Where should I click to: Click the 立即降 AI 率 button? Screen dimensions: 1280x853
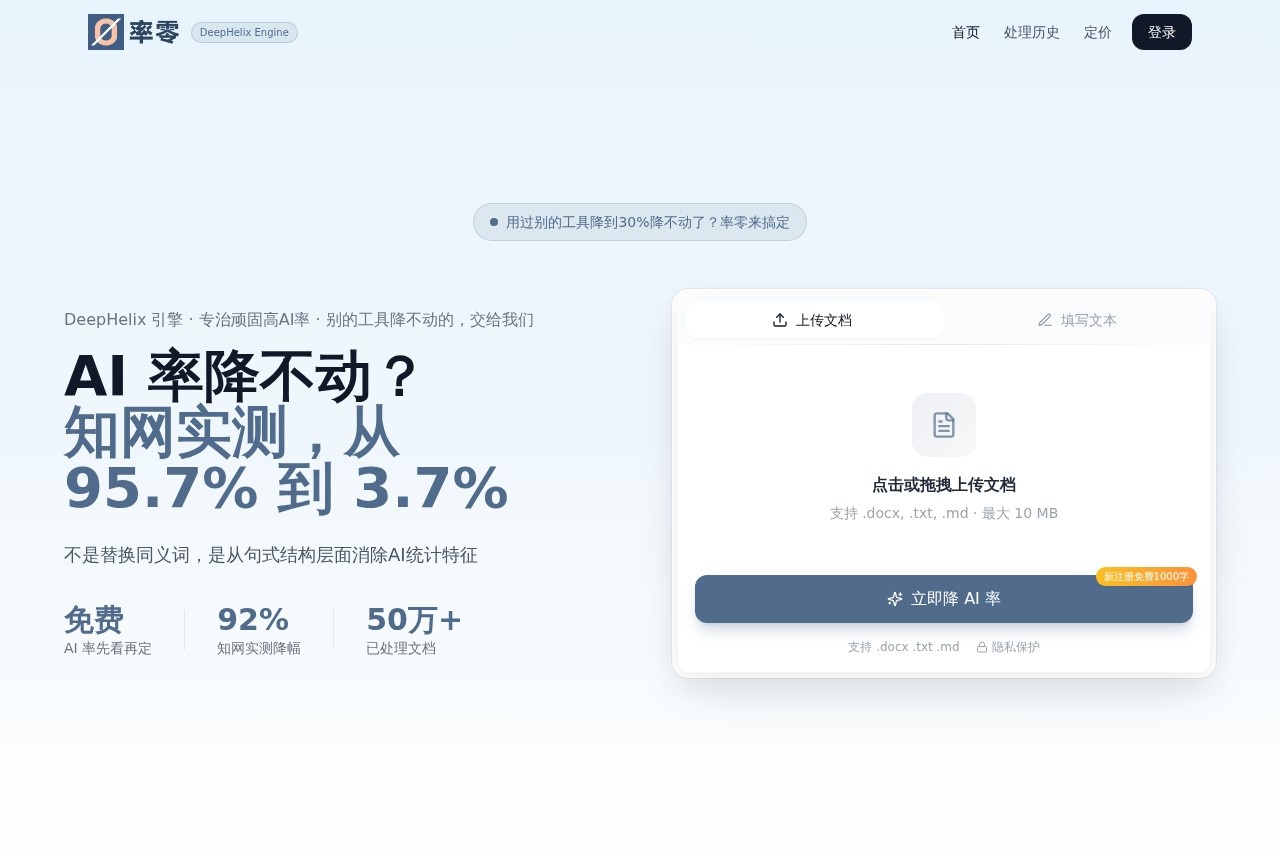944,599
